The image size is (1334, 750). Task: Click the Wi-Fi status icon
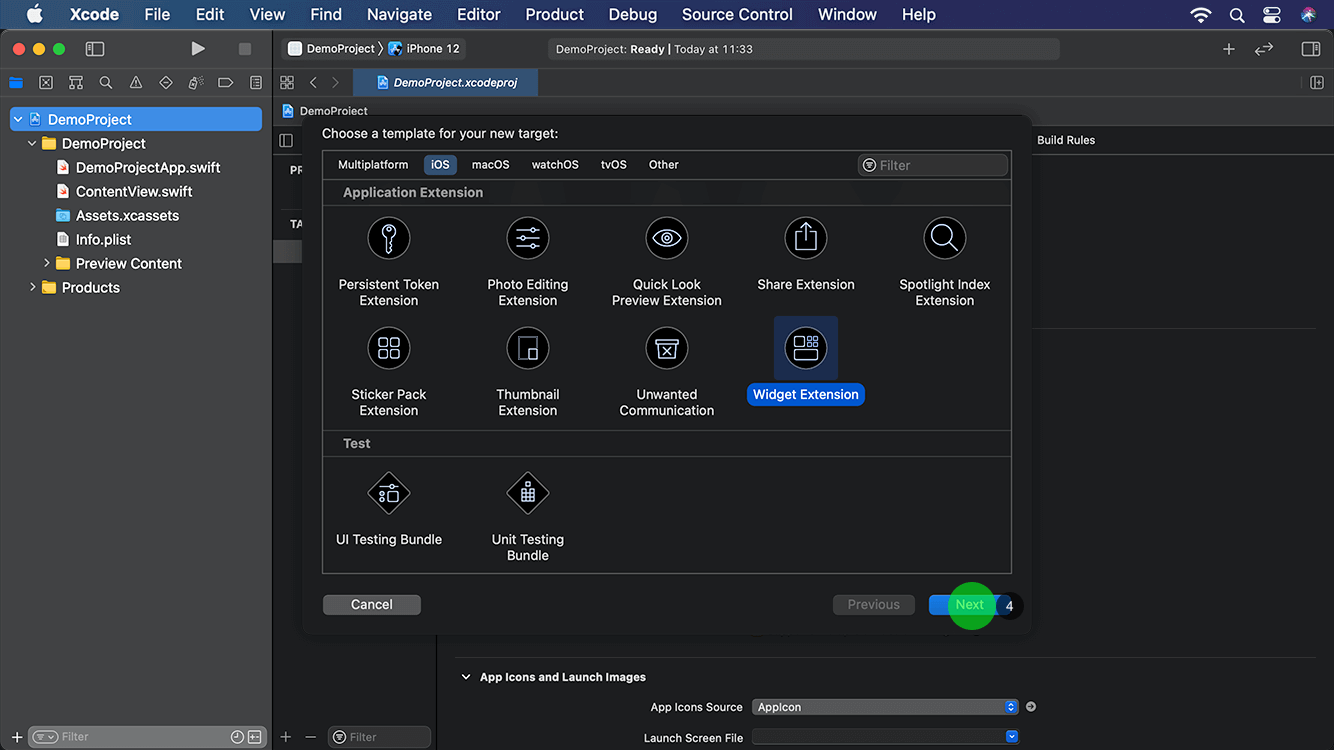[1201, 15]
